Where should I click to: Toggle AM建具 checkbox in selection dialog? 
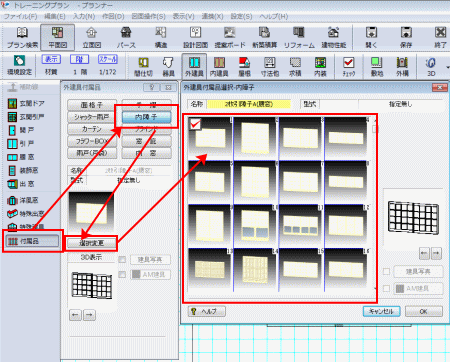click(386, 288)
